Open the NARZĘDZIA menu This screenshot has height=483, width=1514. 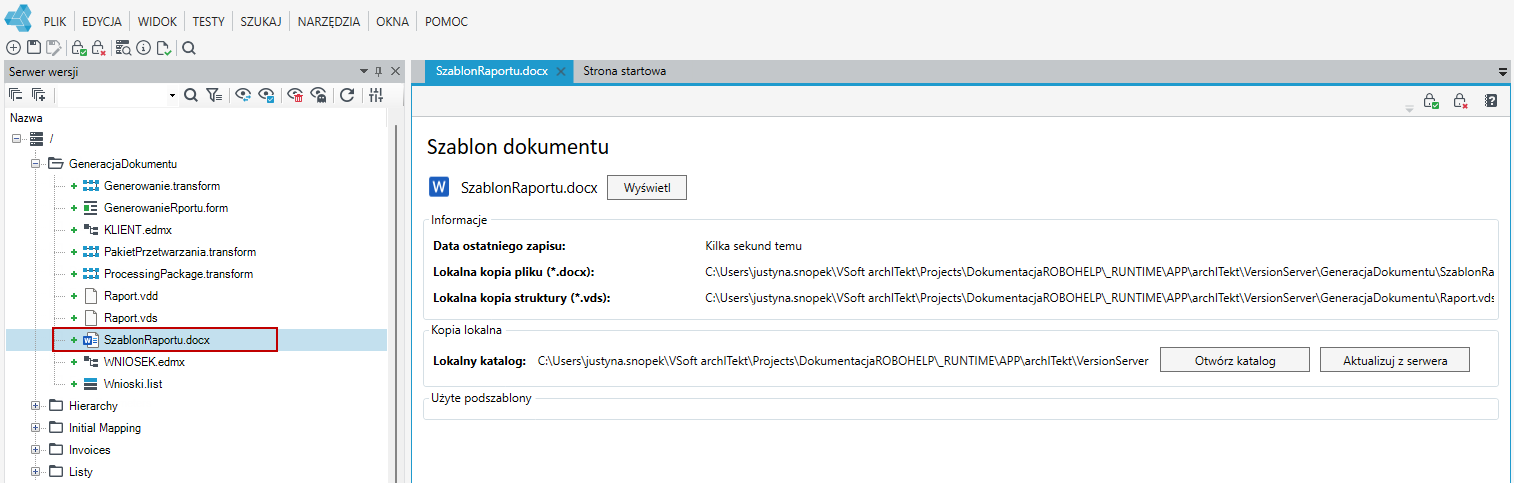[329, 21]
